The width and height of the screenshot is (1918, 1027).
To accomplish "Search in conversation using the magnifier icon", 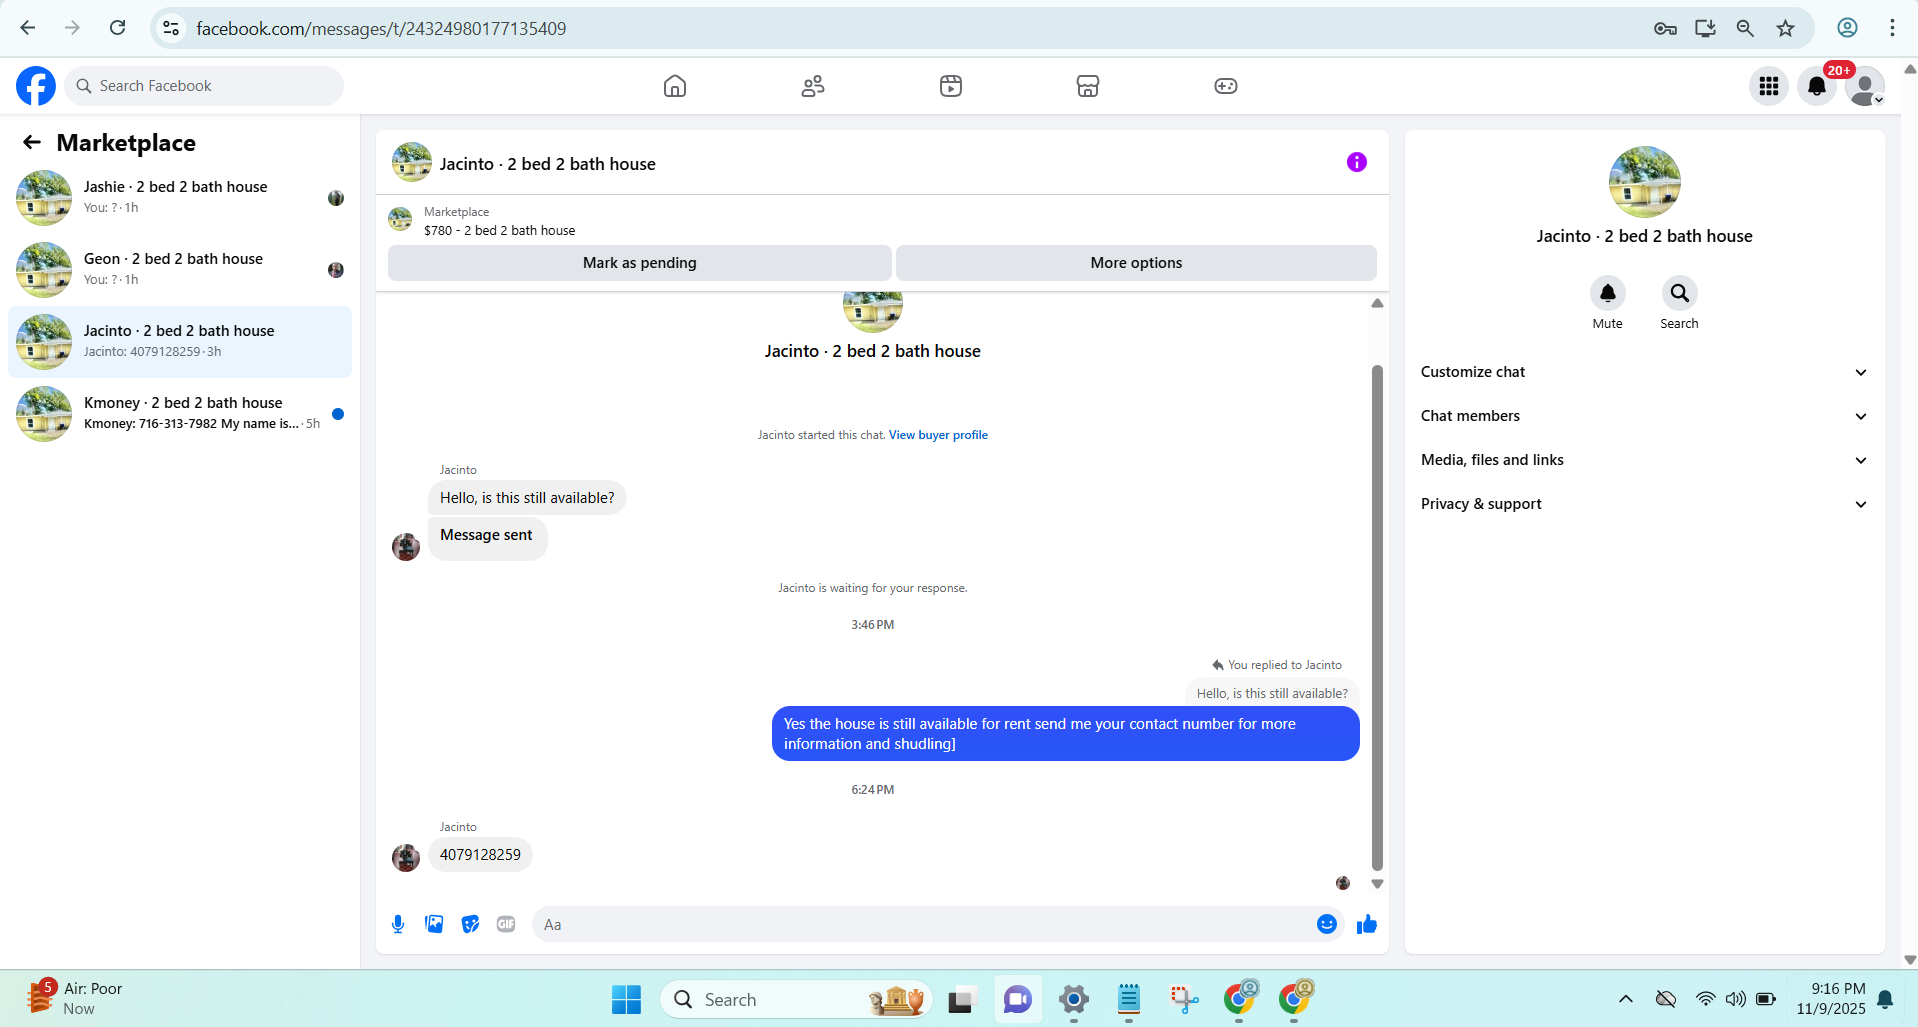I will click(x=1680, y=293).
